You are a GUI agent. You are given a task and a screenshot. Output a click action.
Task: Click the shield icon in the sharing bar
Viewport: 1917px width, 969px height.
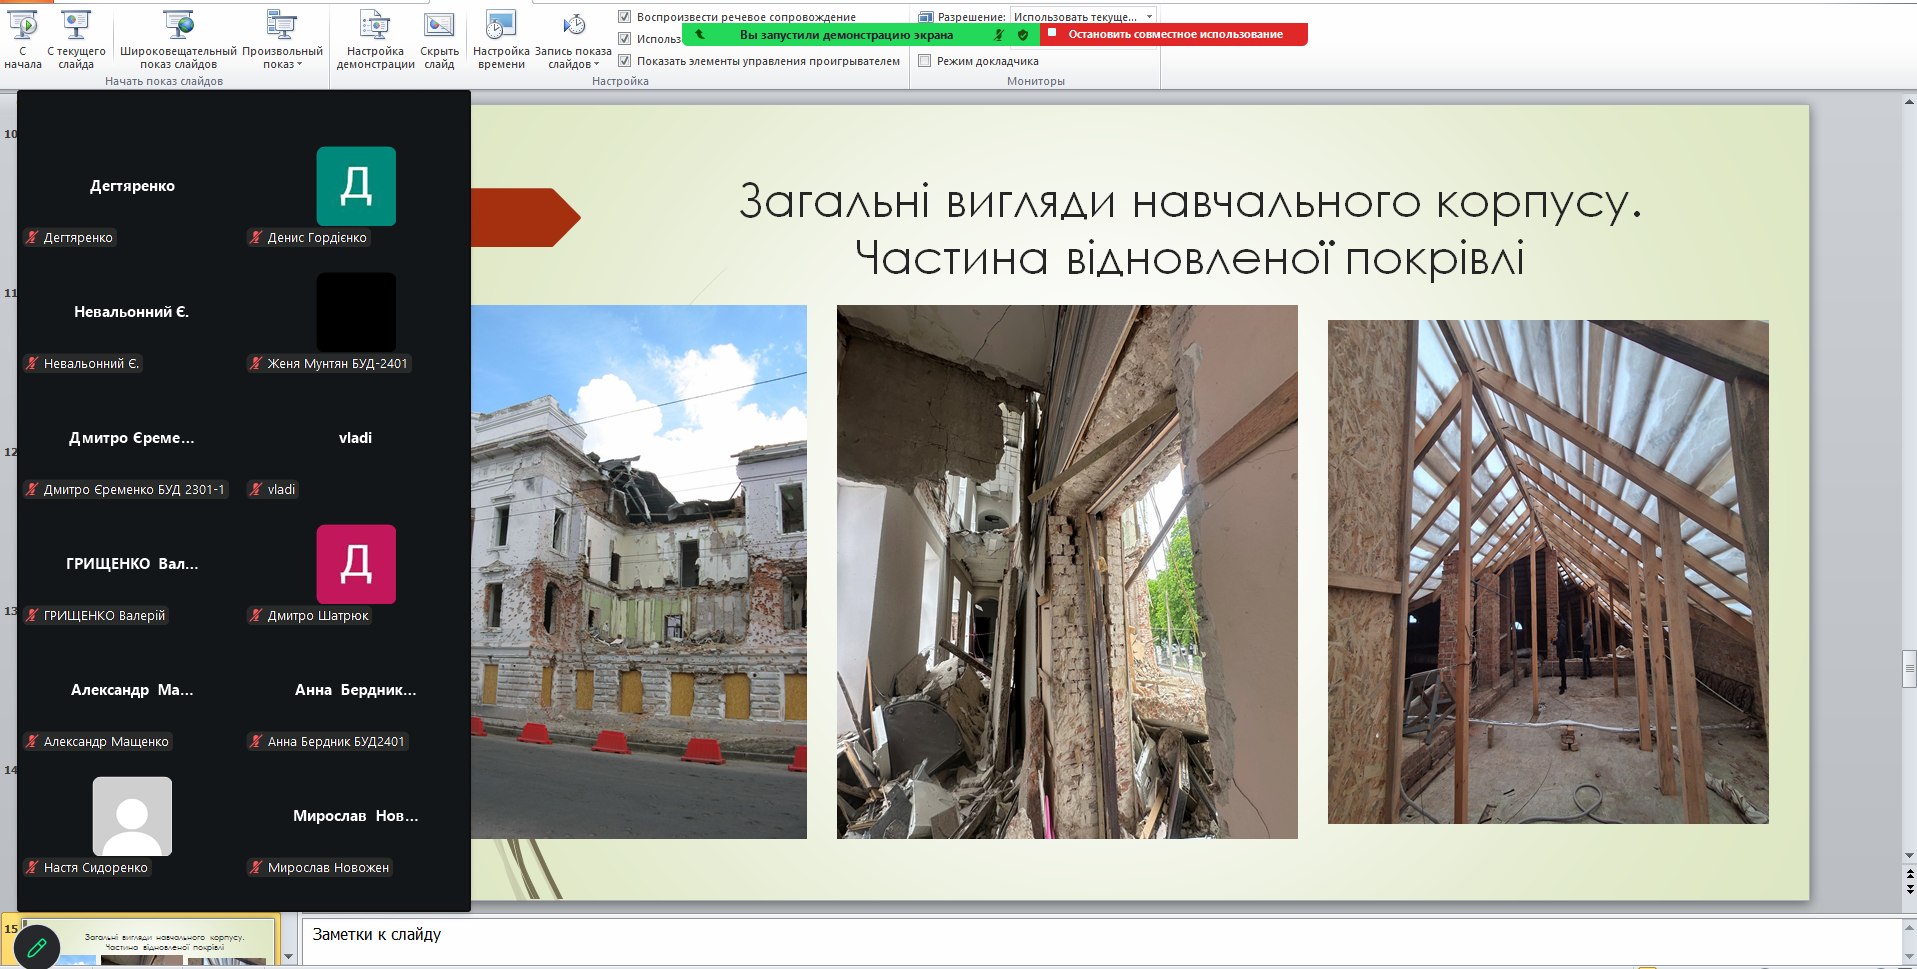coord(1022,34)
